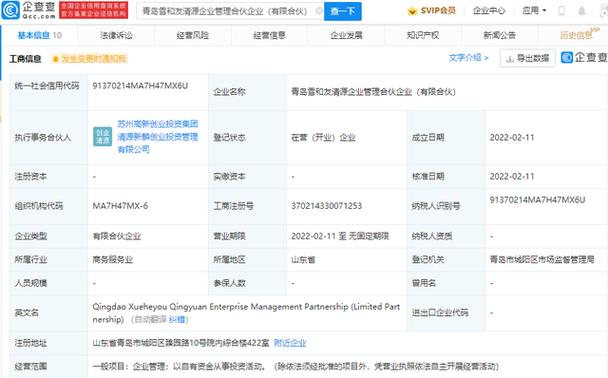
Task: Click the orange alert icon before 发生变更时通知我
Action: 55,59
